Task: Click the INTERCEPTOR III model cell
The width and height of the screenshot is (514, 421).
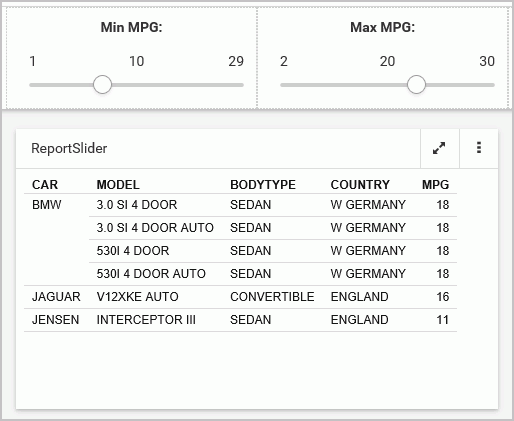Action: [x=146, y=320]
